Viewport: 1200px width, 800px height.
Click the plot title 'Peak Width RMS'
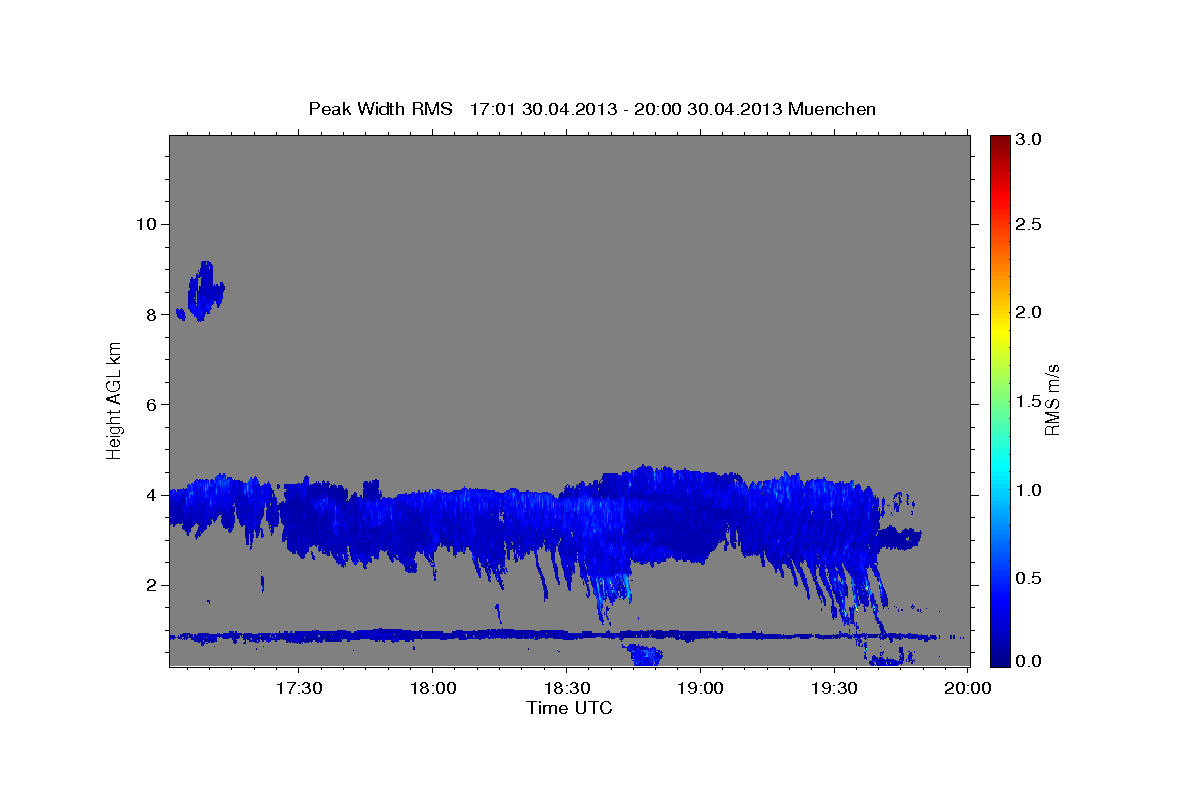pyautogui.click(x=381, y=109)
